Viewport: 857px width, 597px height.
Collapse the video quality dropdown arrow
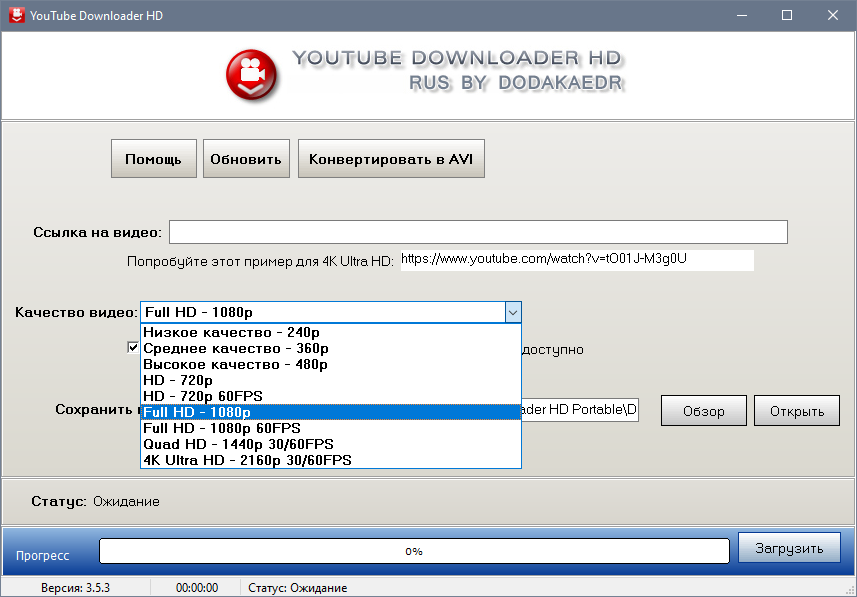click(512, 312)
